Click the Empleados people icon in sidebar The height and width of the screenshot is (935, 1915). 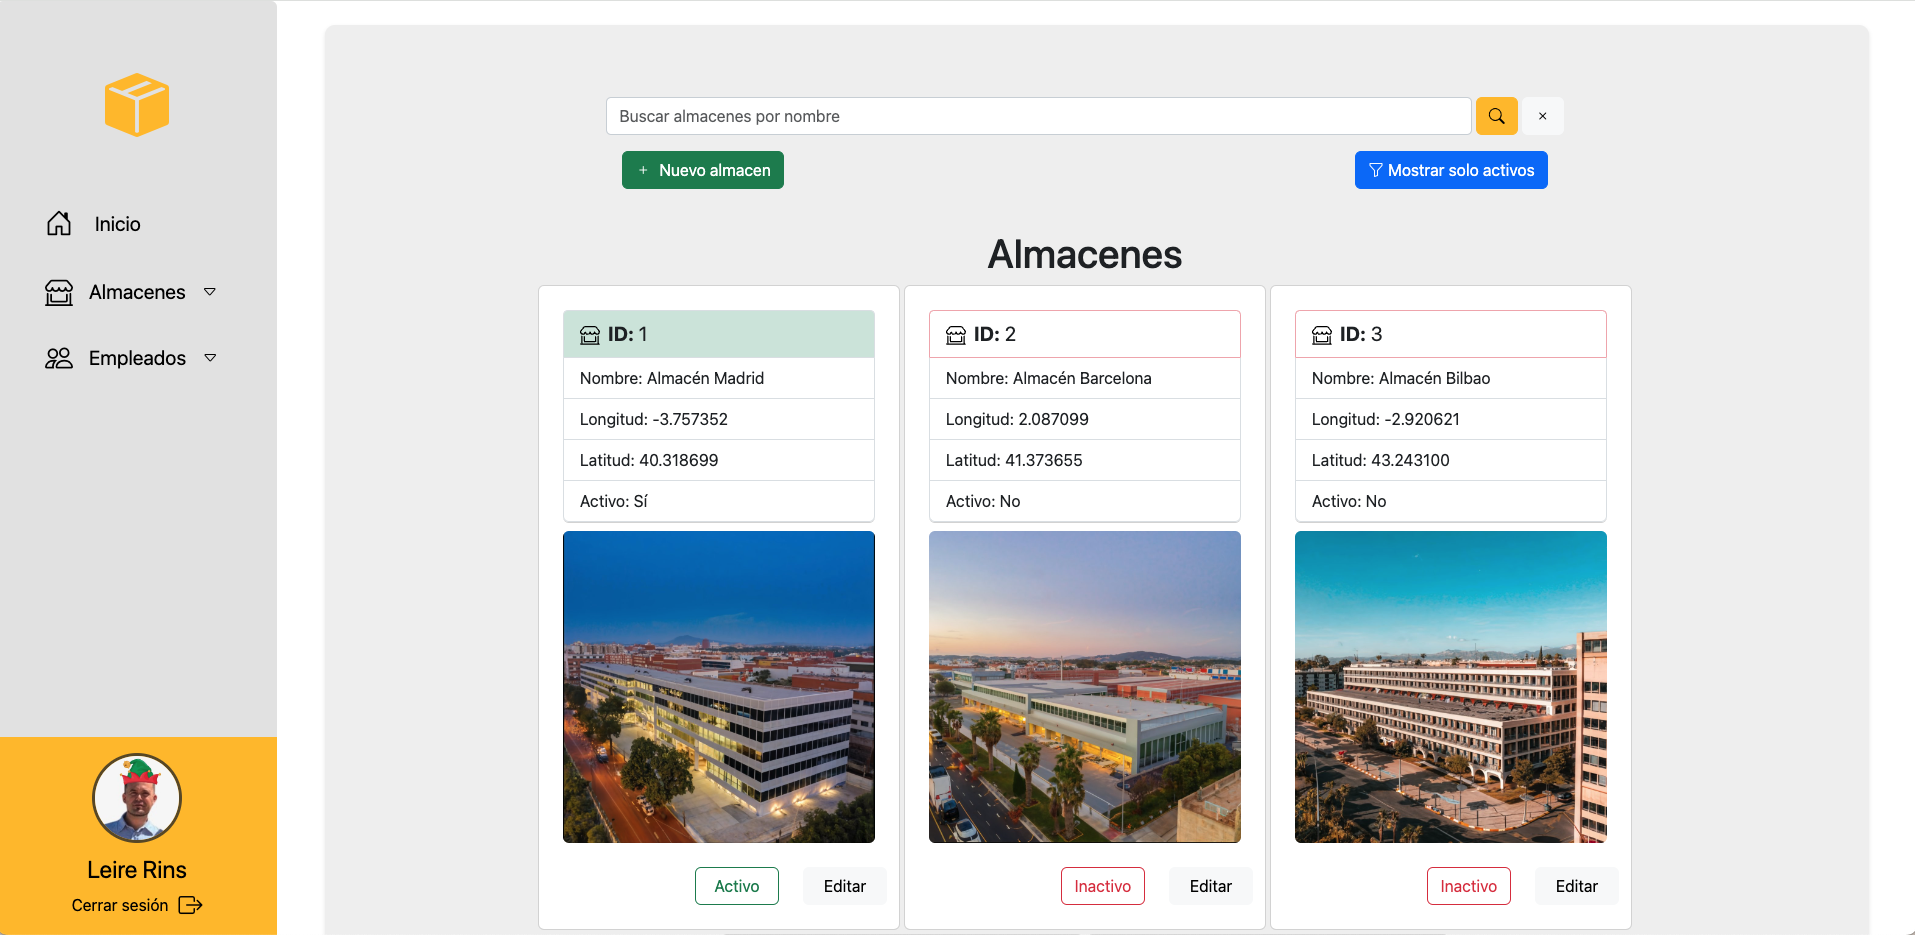59,358
